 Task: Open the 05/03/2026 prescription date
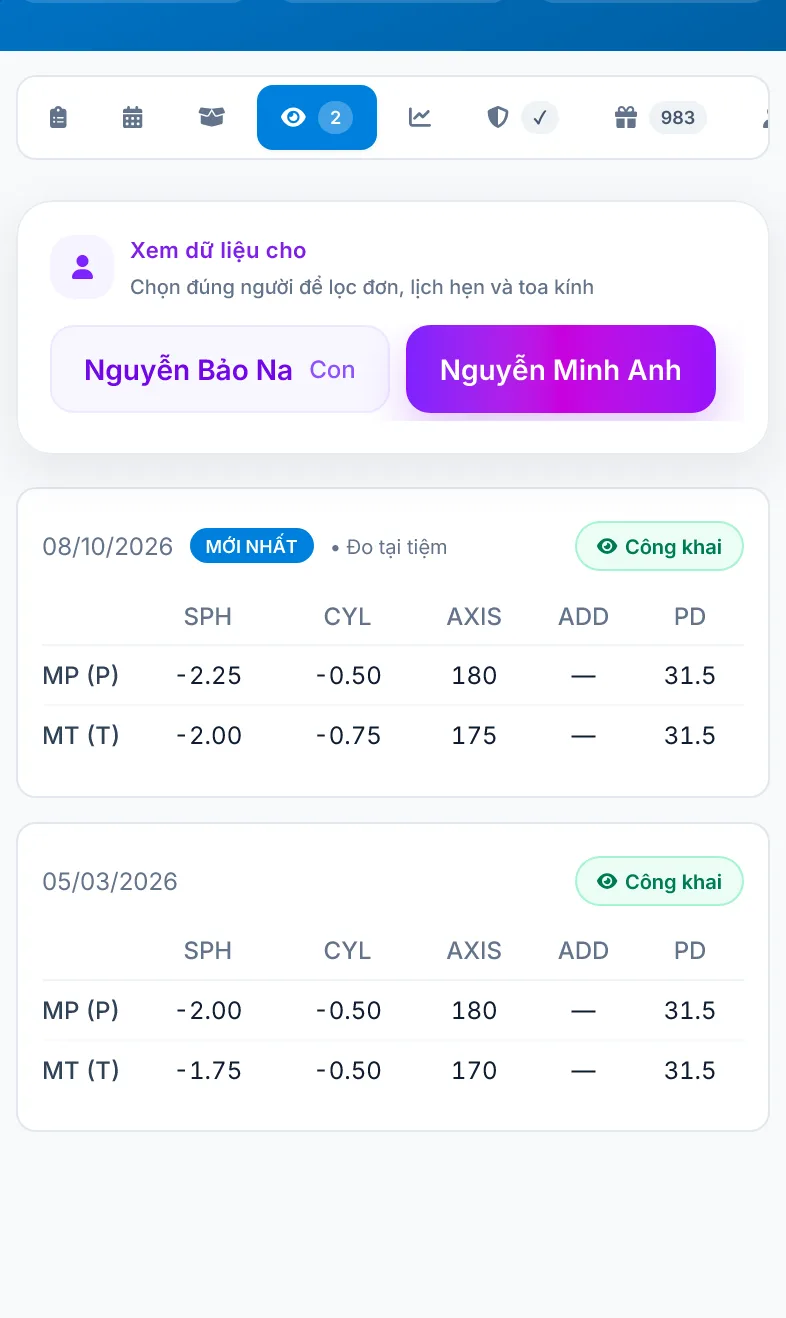[x=110, y=882]
